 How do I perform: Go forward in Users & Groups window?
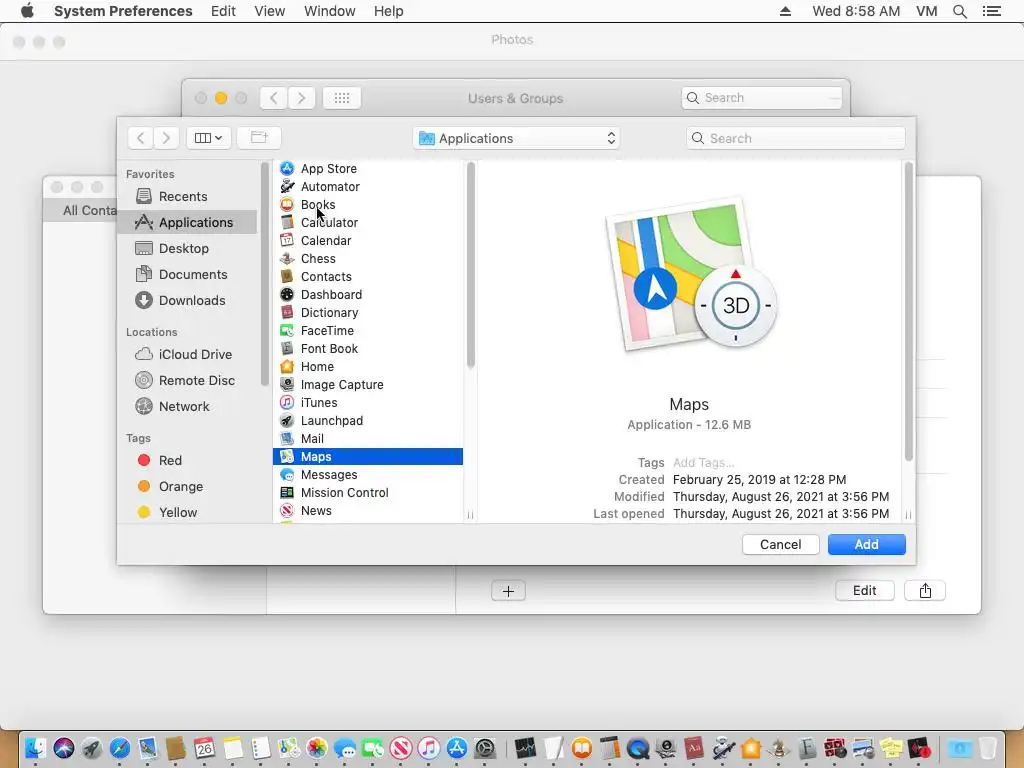coord(301,98)
